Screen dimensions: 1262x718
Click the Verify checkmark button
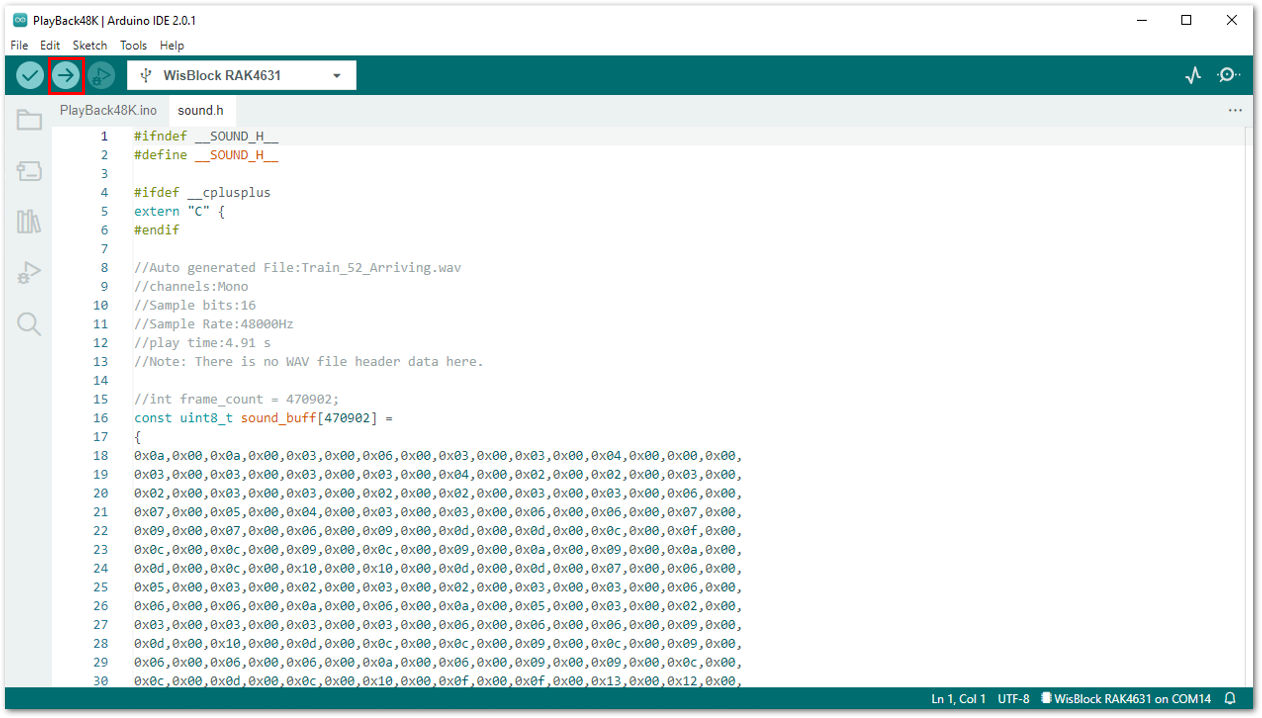click(30, 75)
